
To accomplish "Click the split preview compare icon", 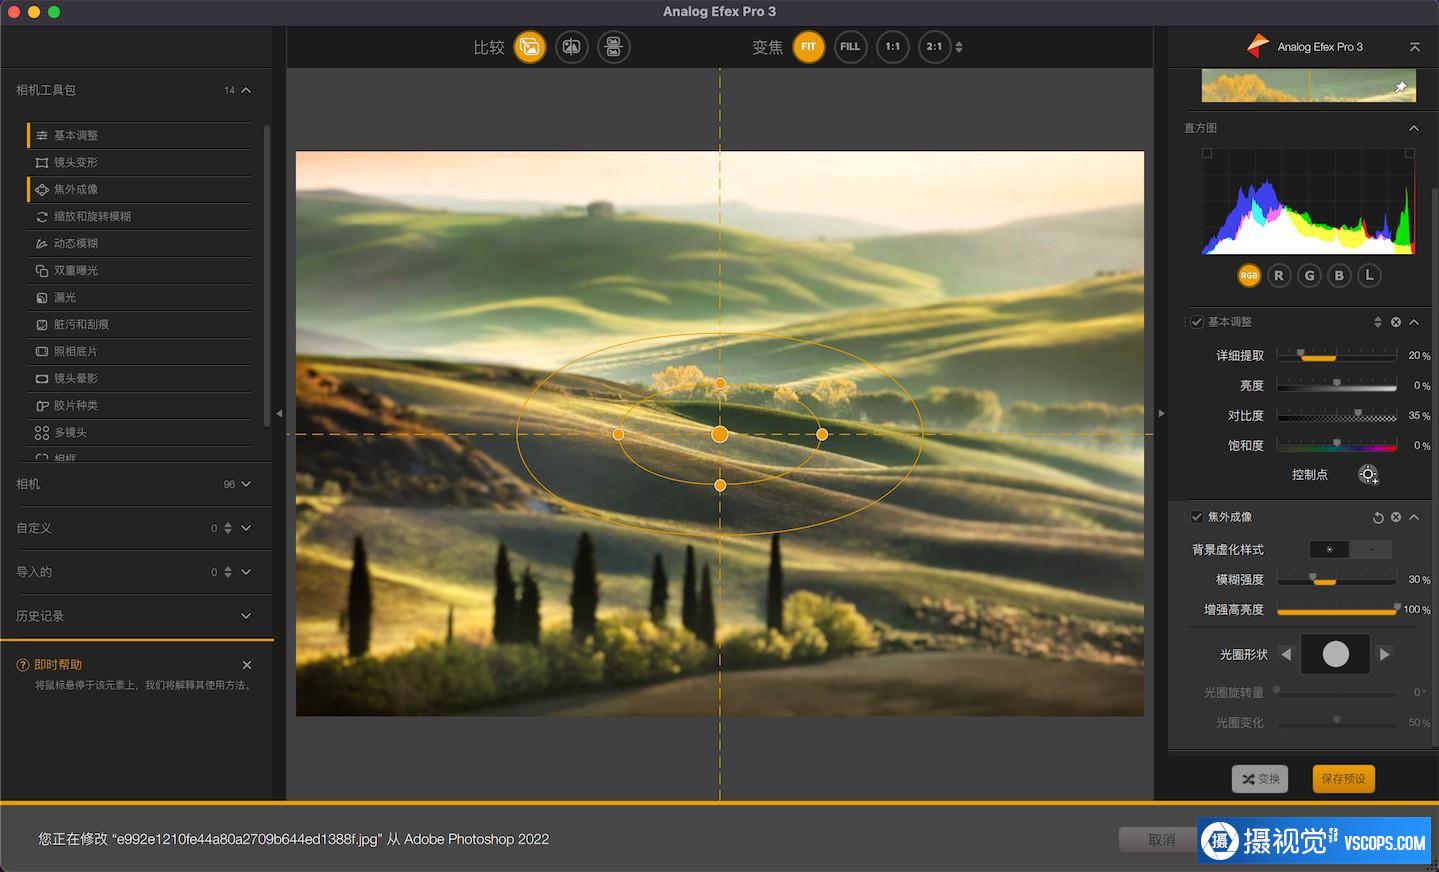I will tap(572, 47).
